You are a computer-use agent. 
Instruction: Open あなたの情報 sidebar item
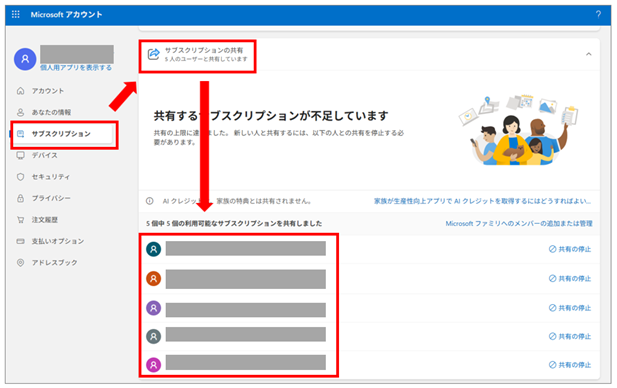click(52, 112)
